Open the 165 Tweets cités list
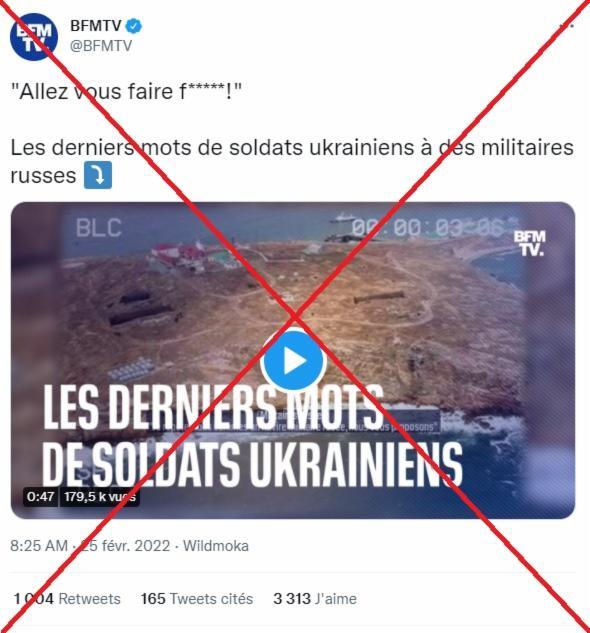 [x=197, y=599]
